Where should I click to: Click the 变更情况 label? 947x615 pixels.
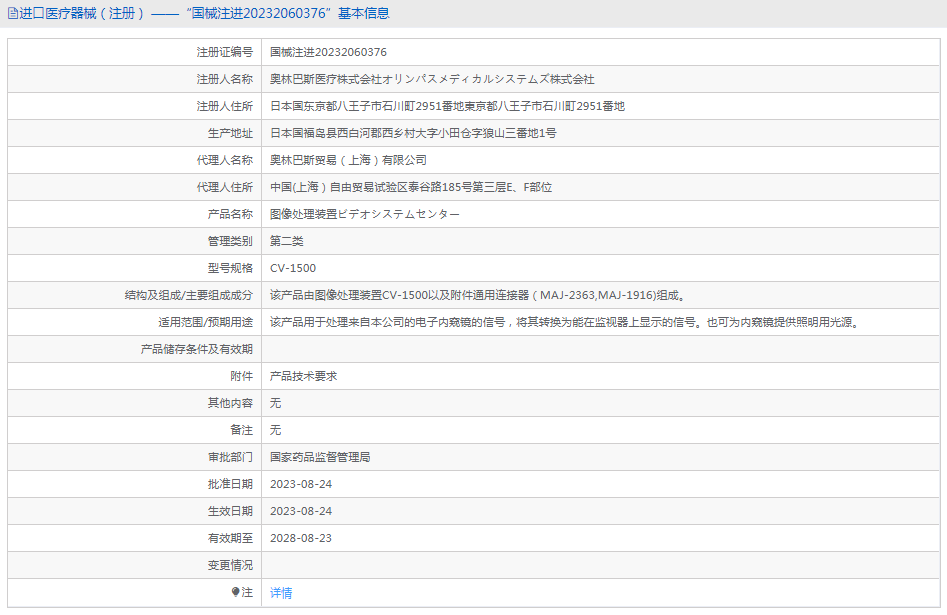pos(230,565)
